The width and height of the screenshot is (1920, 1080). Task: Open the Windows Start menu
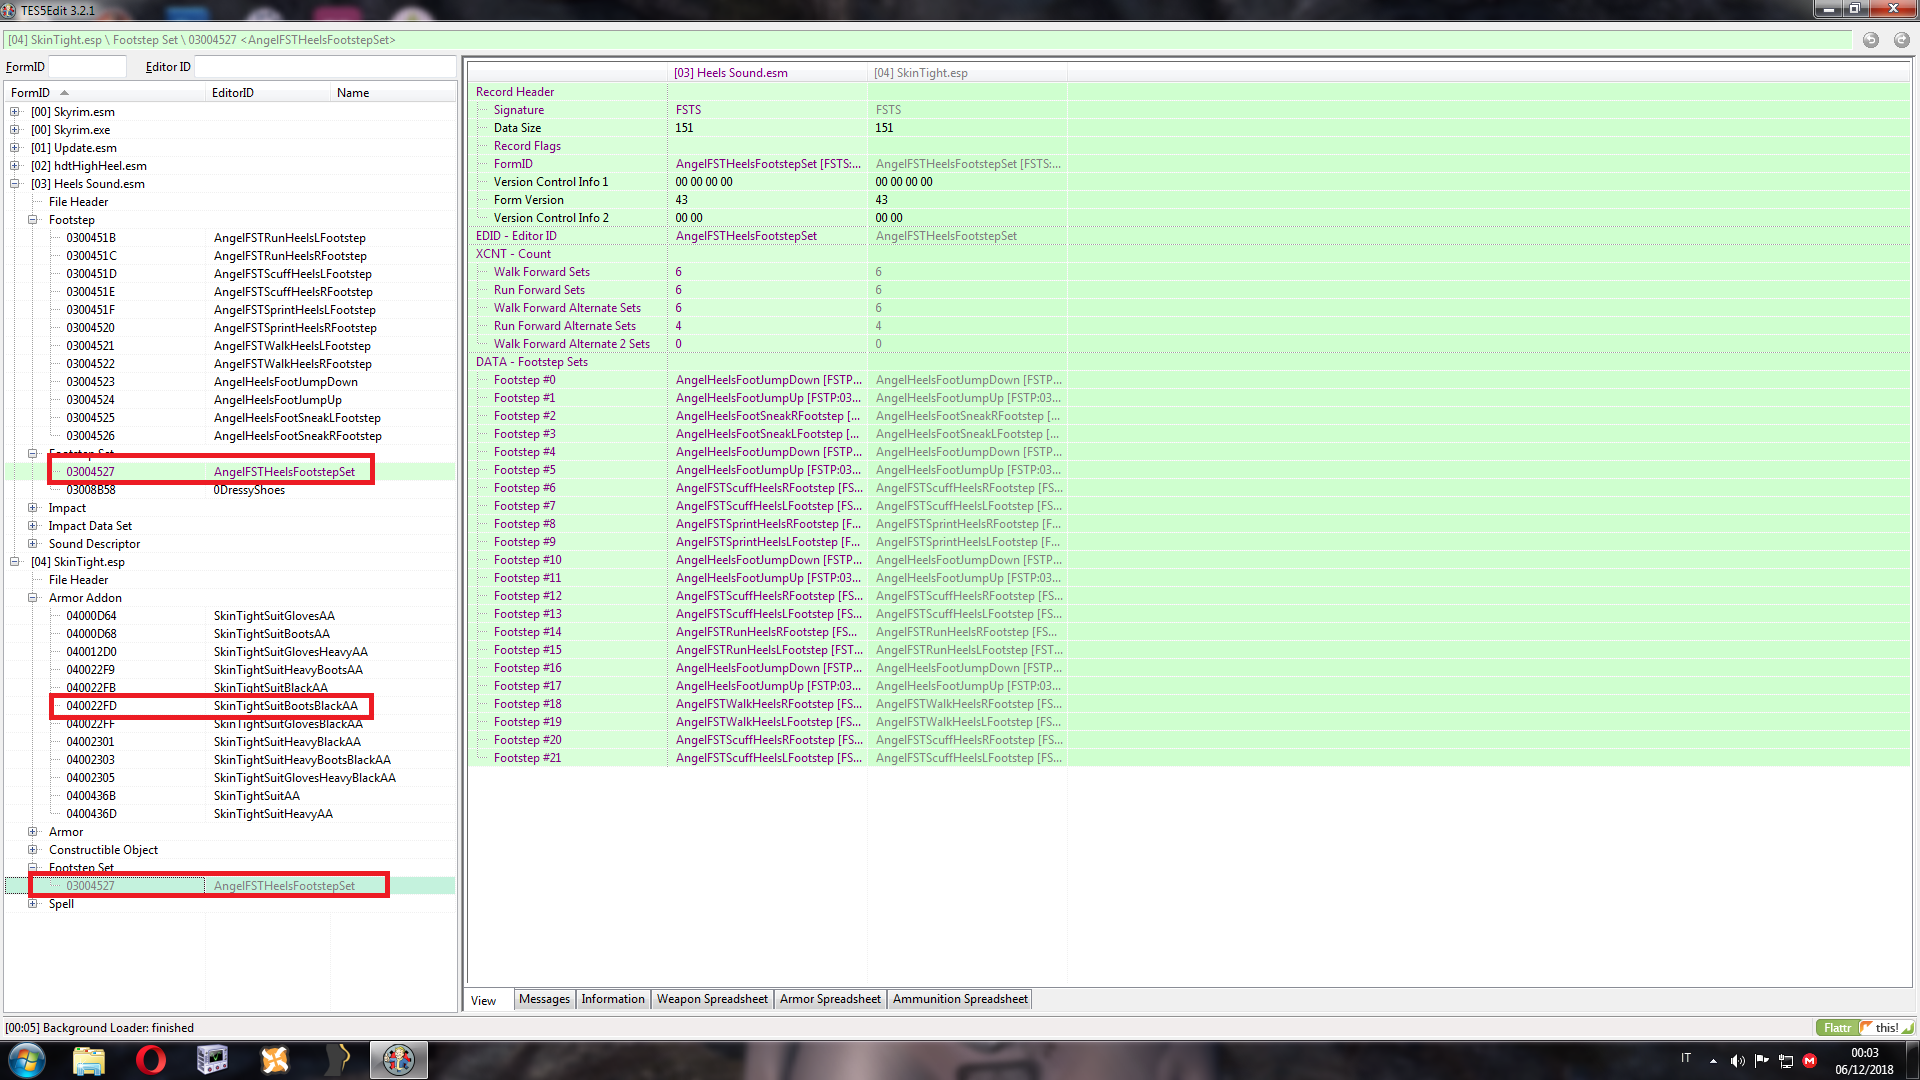coord(27,1060)
